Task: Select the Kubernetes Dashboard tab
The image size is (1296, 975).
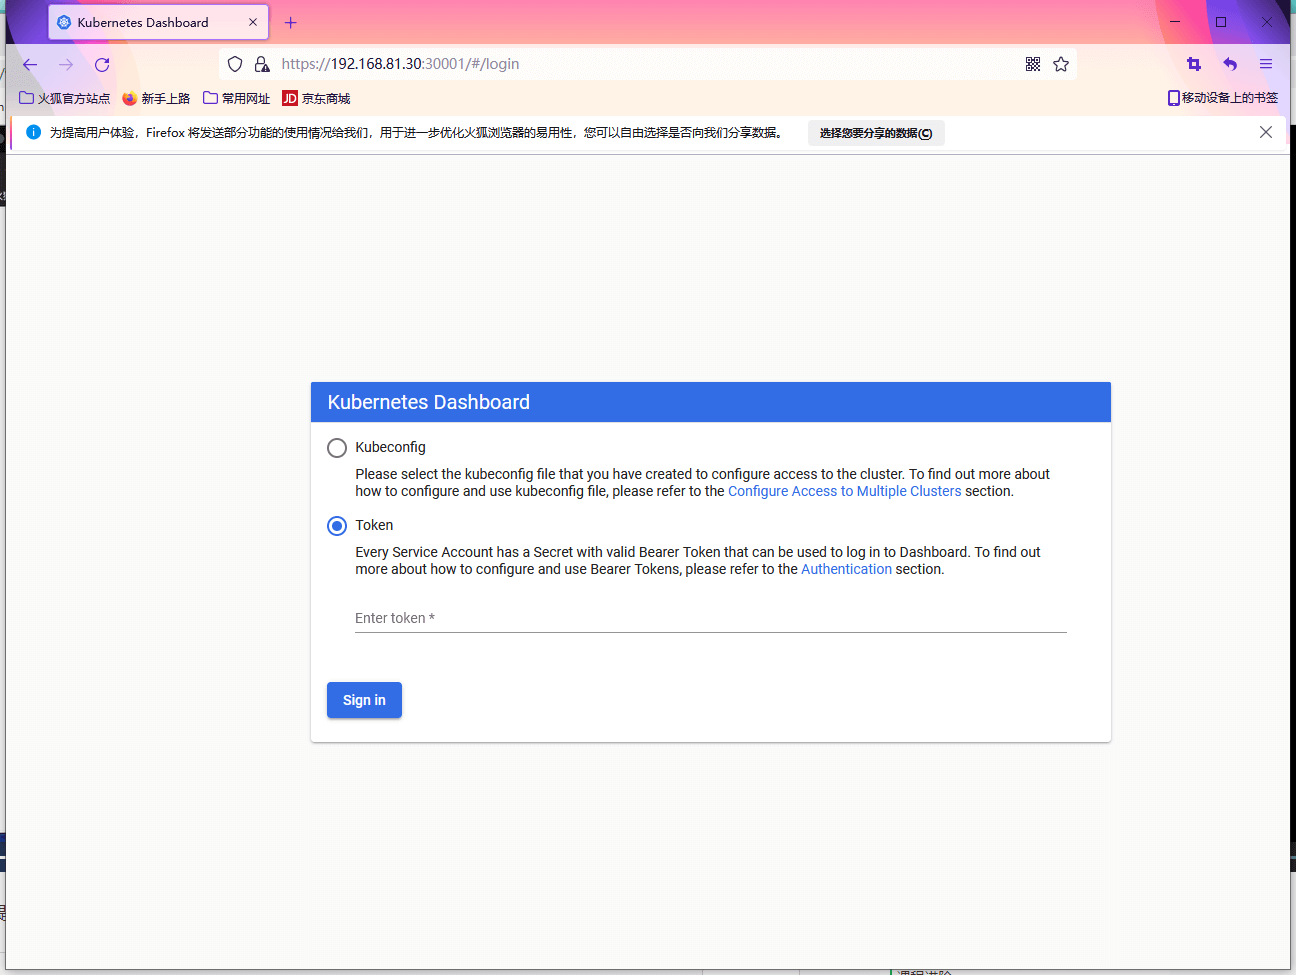Action: click(x=158, y=22)
